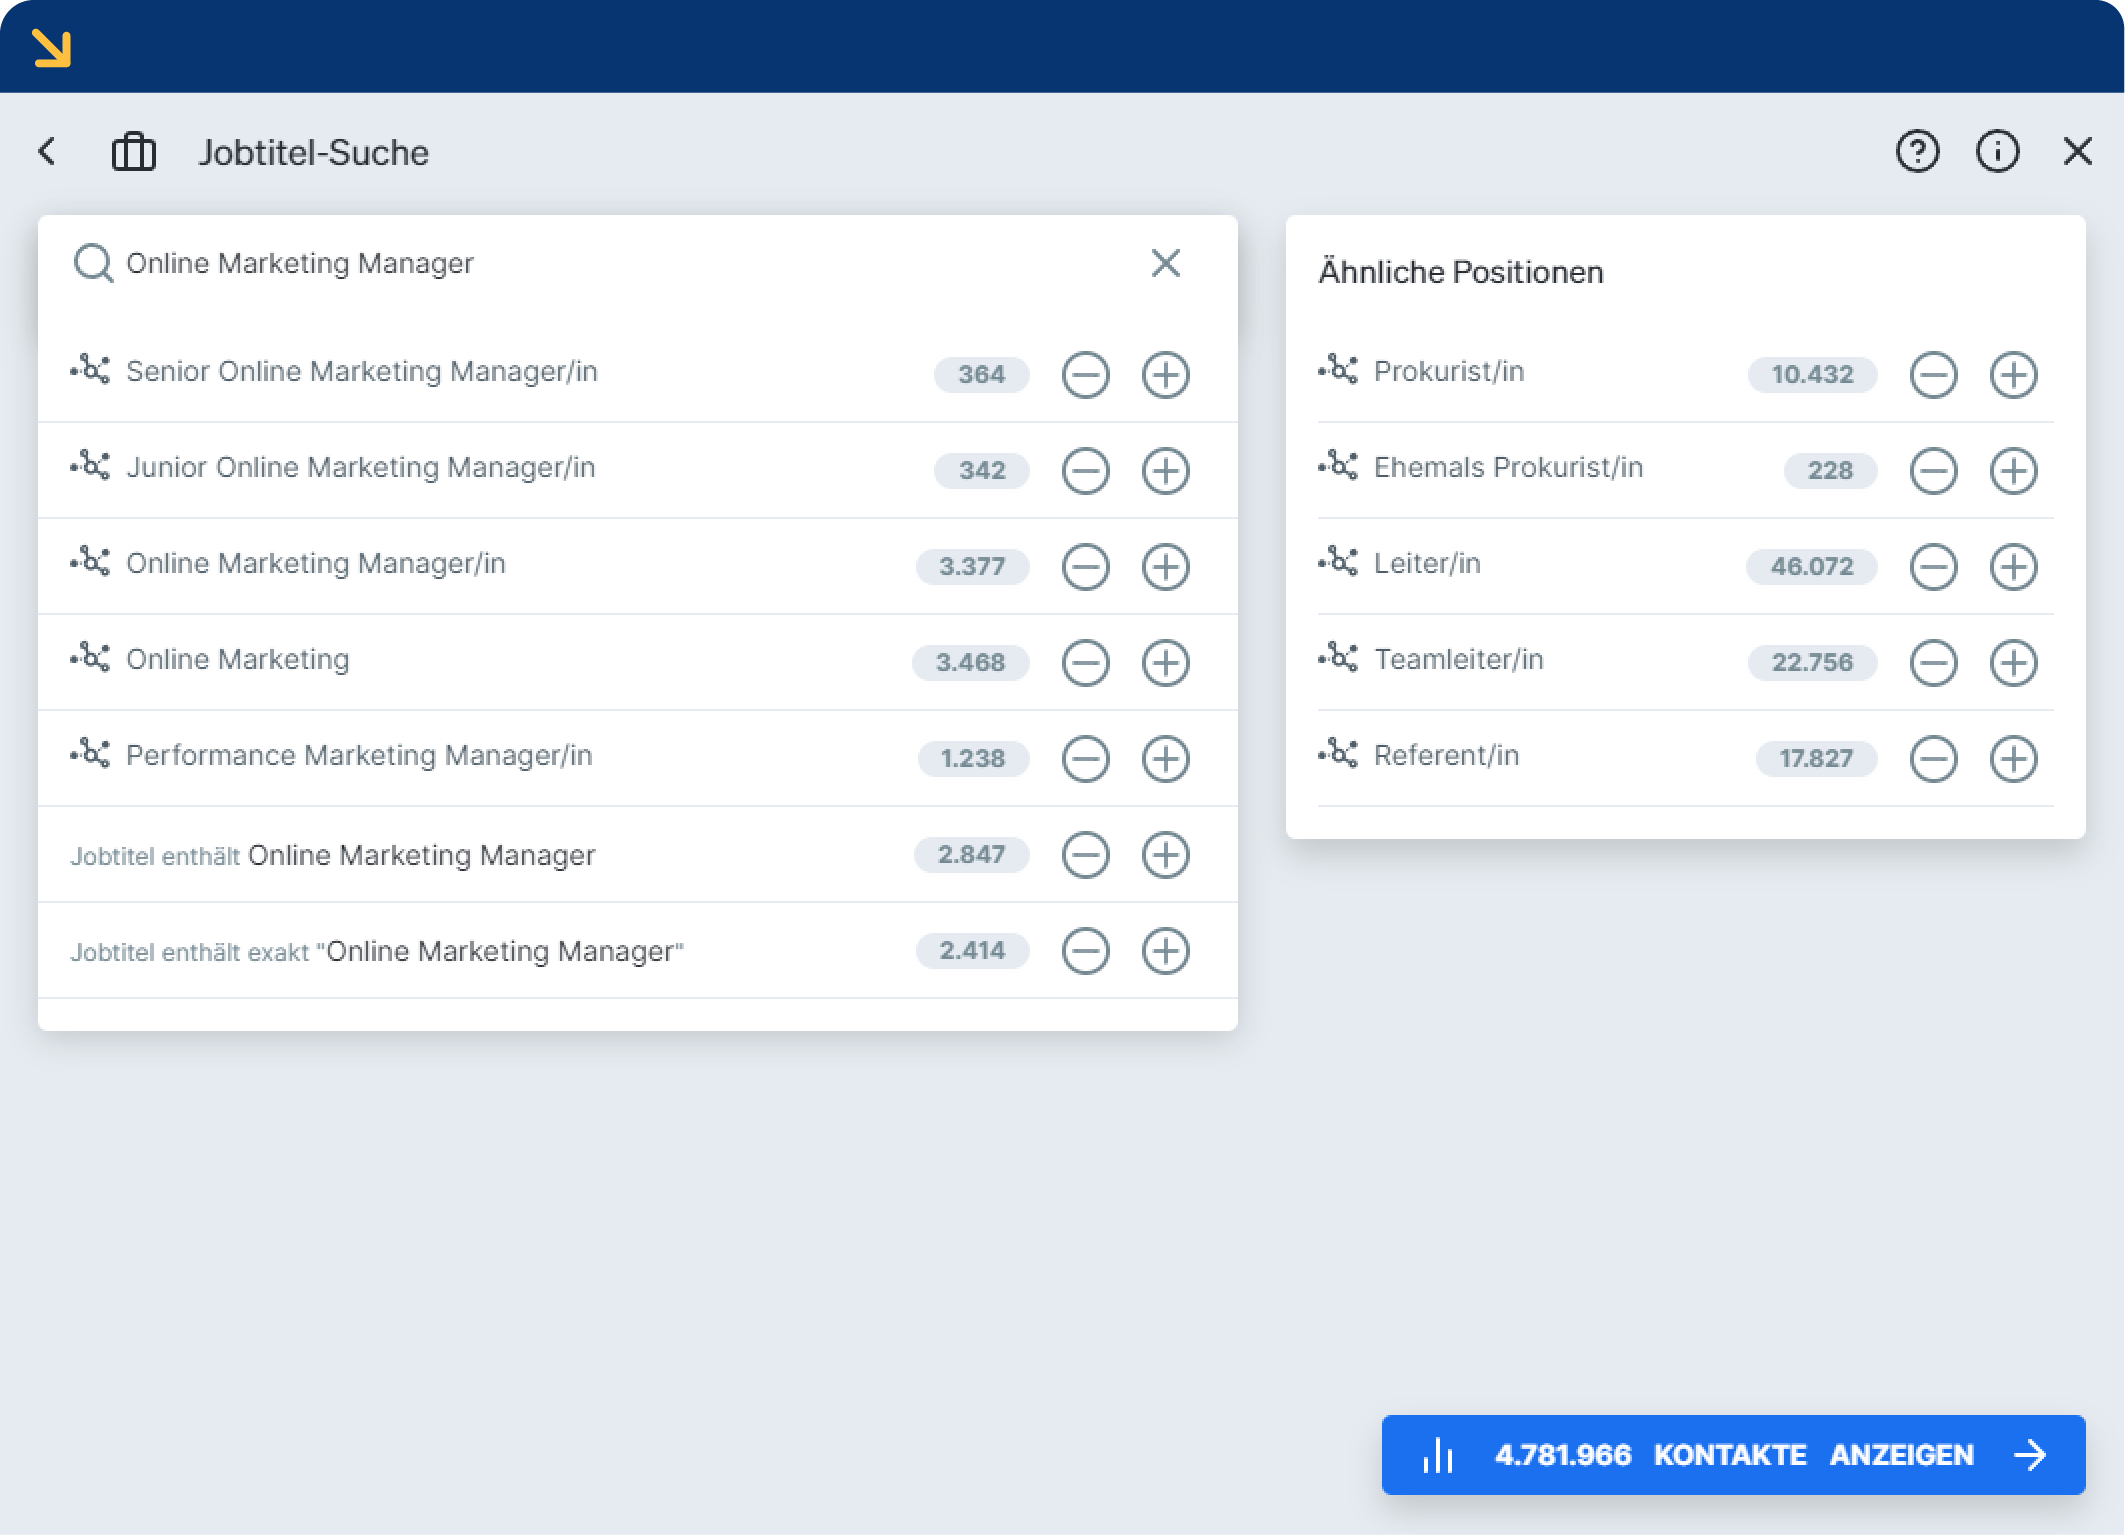Click the yellow arrow logo in header
Screen dimensions: 2125x1535
[52, 47]
